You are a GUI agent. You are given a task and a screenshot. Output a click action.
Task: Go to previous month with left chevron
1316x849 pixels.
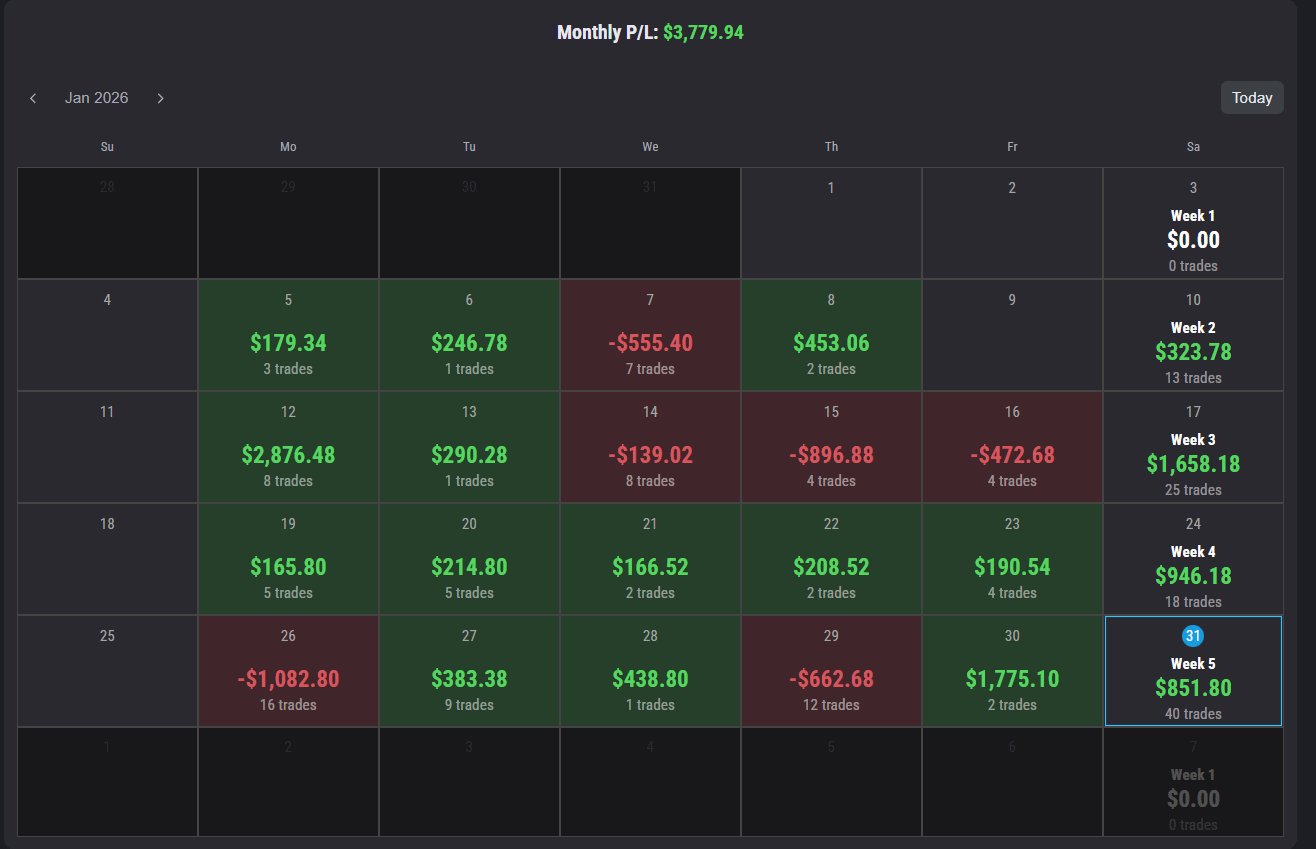coord(33,98)
